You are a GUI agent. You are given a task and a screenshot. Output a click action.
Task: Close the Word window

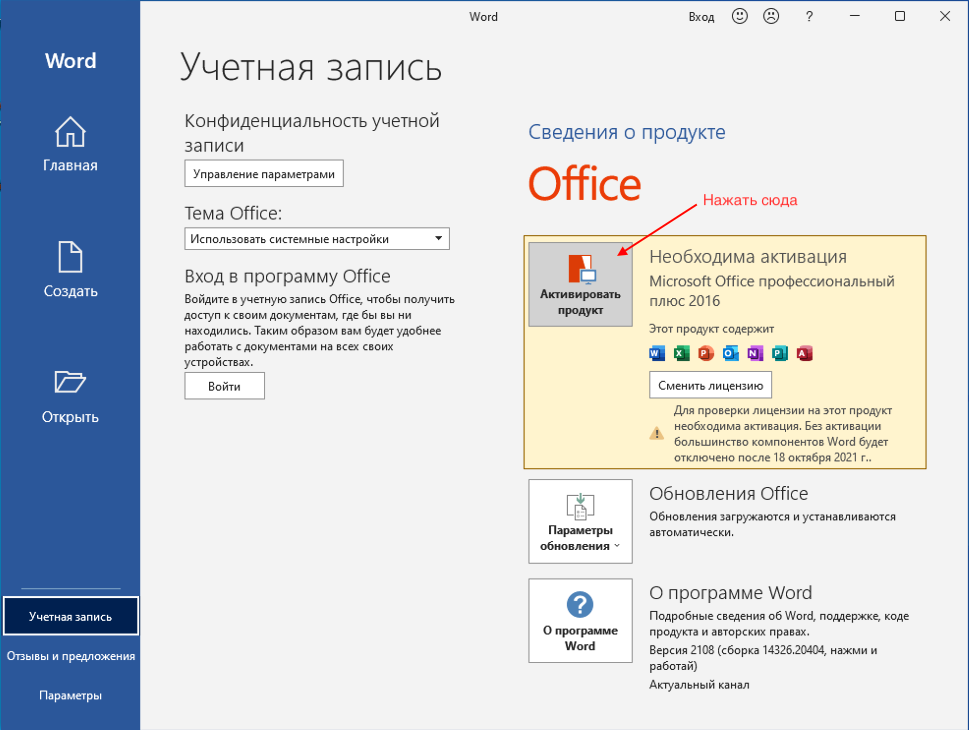[945, 17]
